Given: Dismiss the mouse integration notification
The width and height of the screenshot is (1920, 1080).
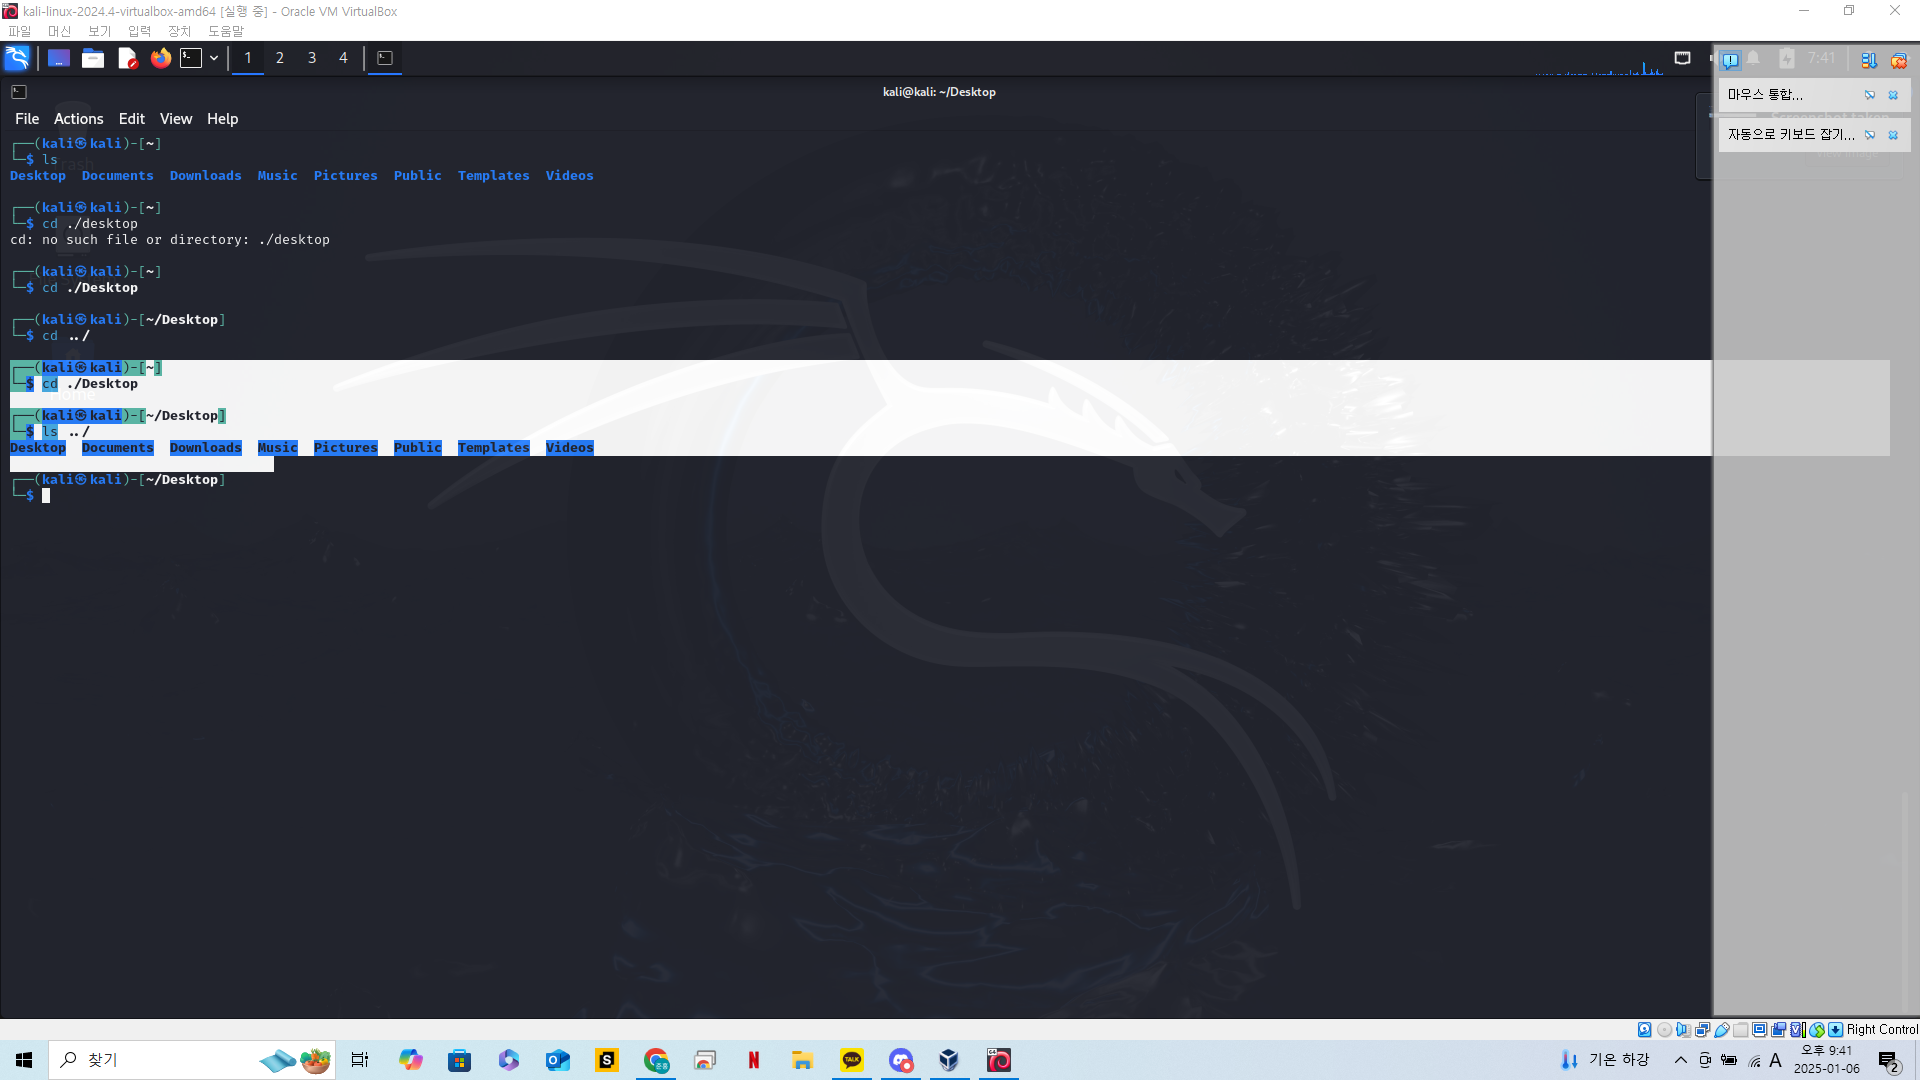Looking at the screenshot, I should click(x=1893, y=95).
